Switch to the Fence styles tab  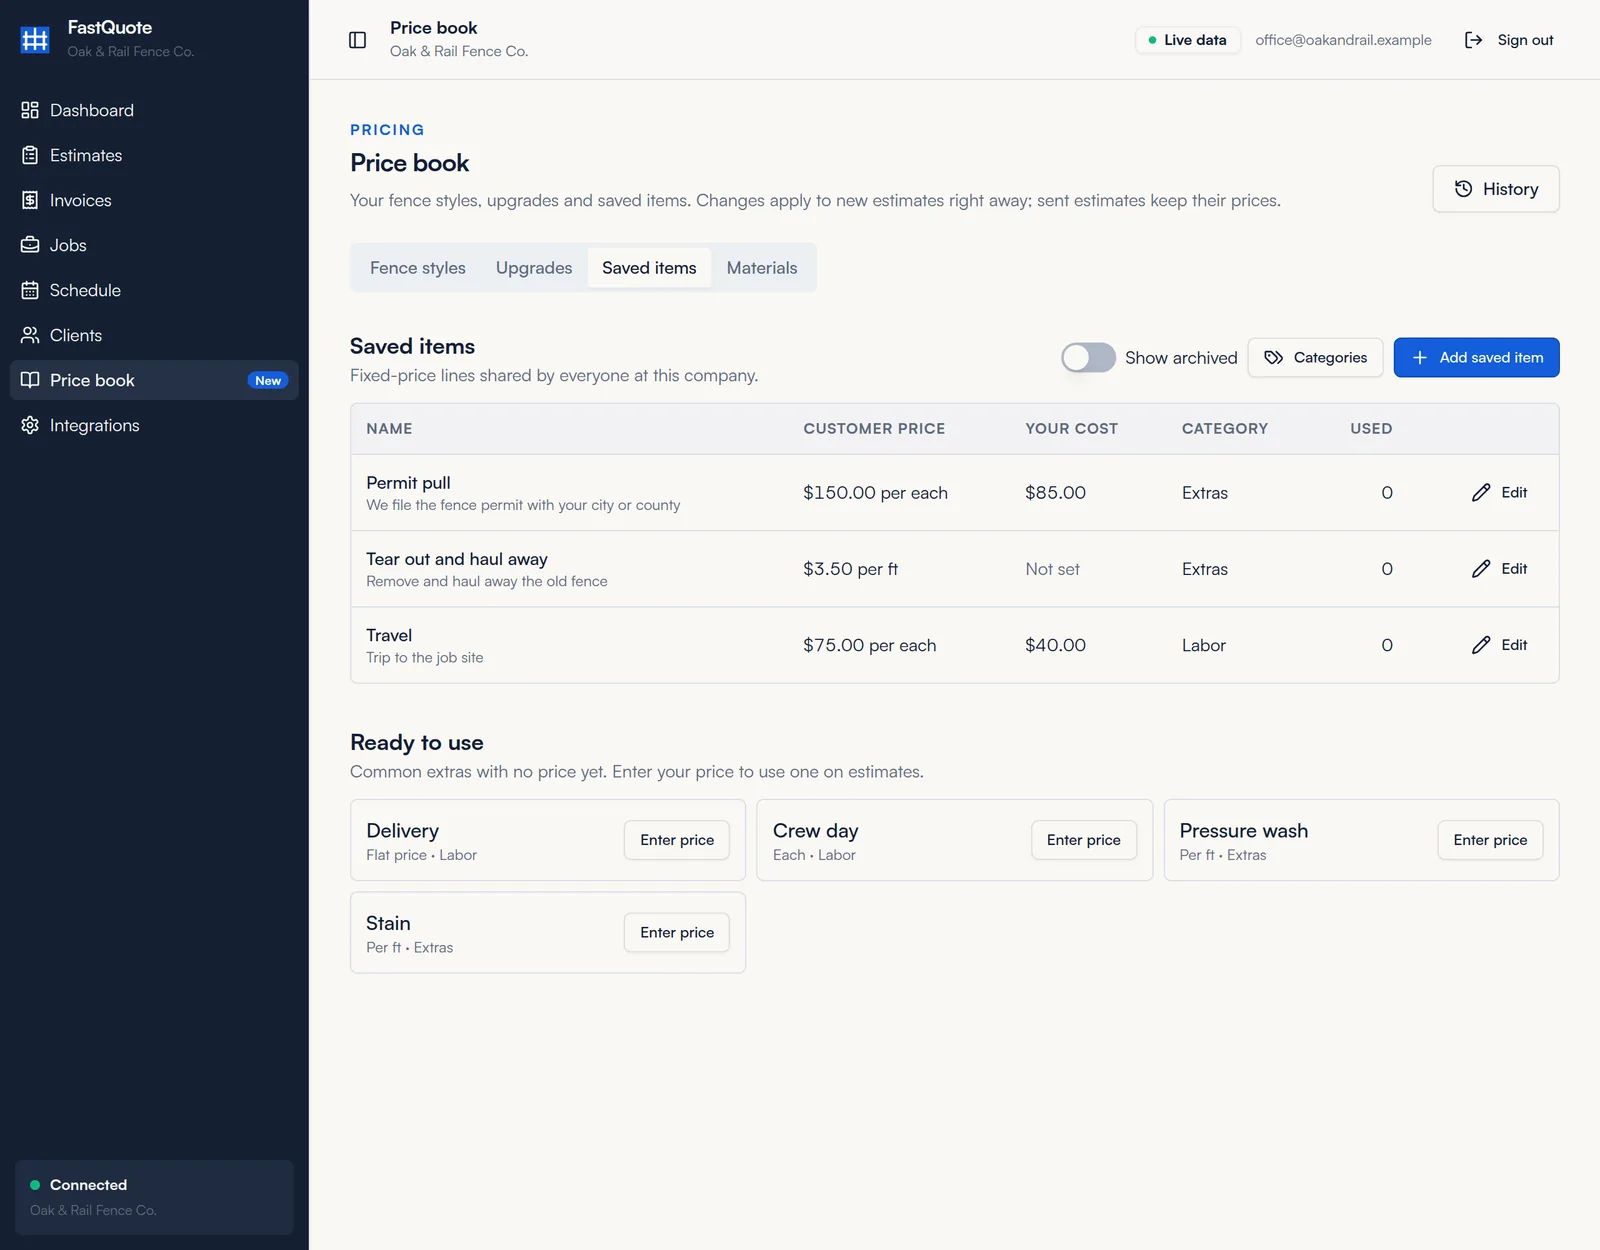pos(418,268)
